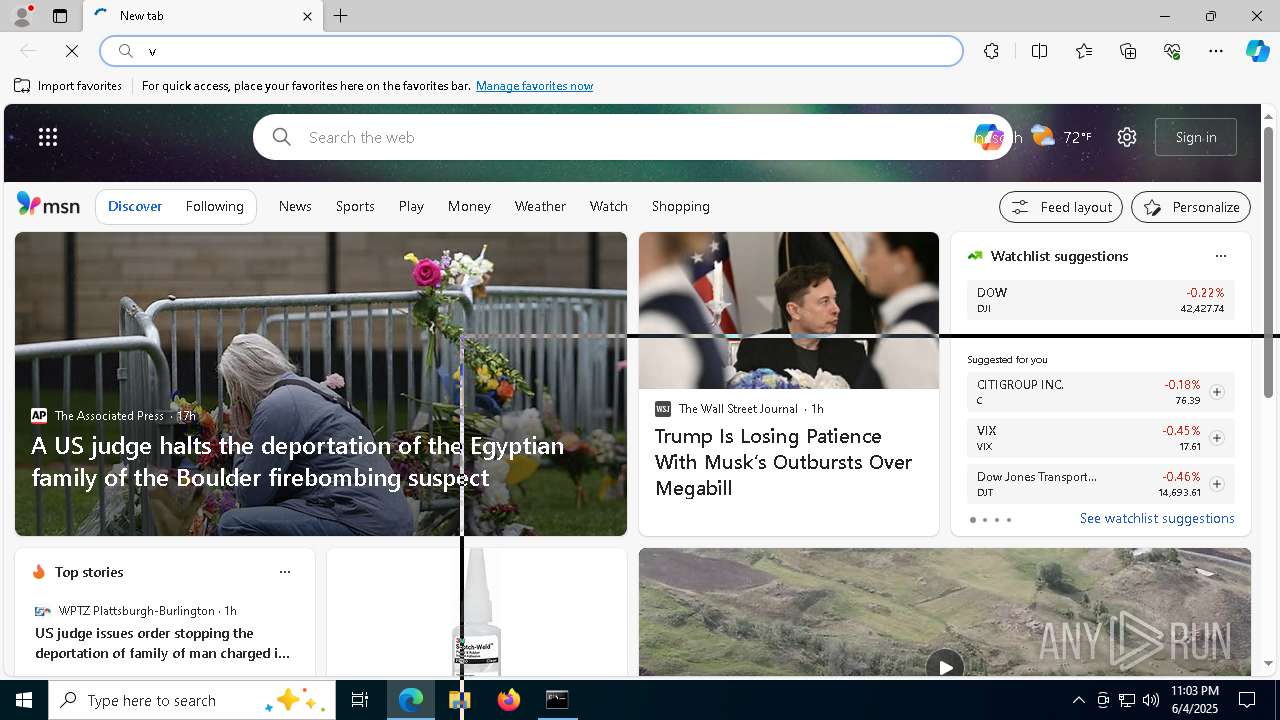Open the Shopping menu item

pyautogui.click(x=680, y=206)
